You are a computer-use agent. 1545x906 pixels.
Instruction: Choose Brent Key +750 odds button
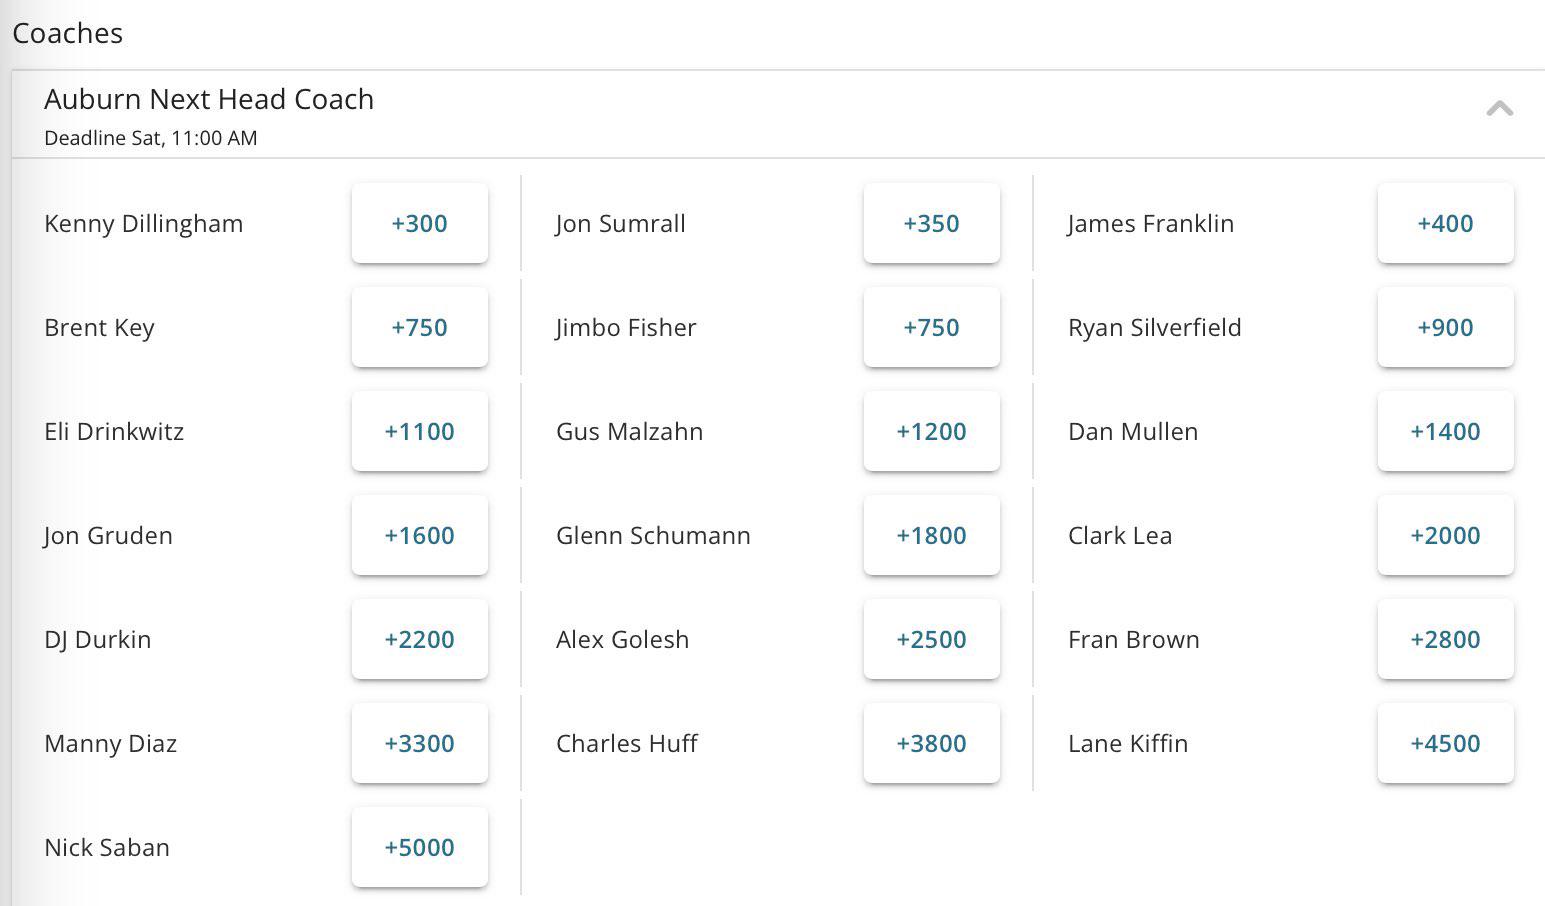[420, 327]
